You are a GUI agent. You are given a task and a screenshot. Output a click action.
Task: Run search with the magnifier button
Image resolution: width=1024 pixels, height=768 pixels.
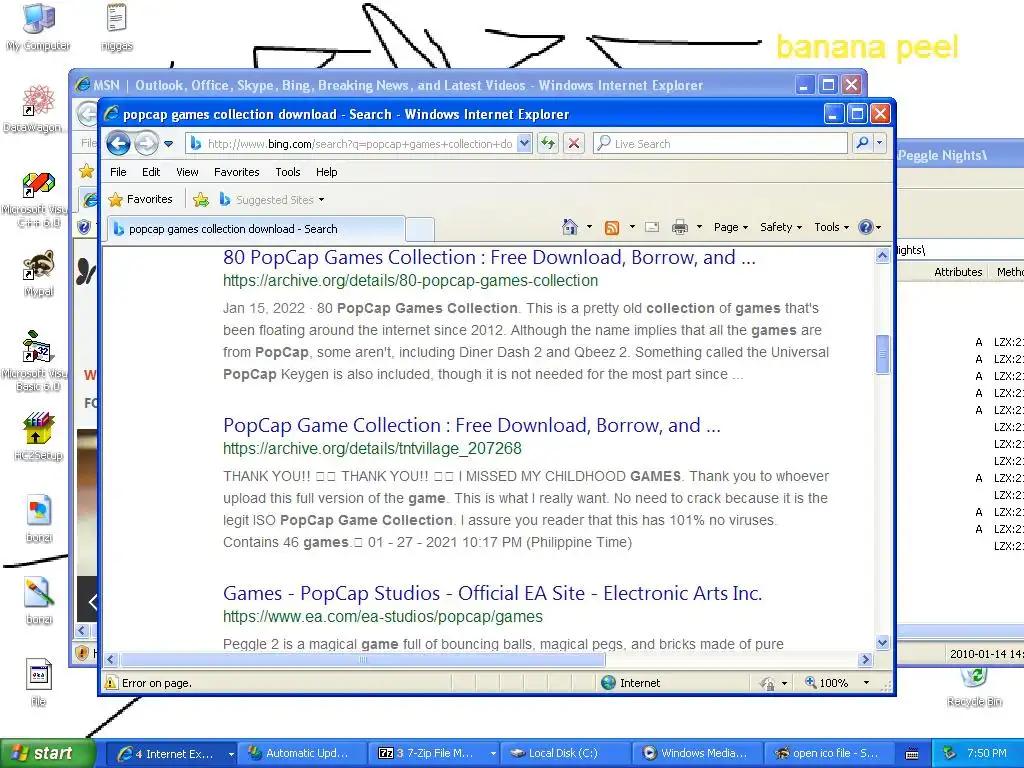[862, 143]
